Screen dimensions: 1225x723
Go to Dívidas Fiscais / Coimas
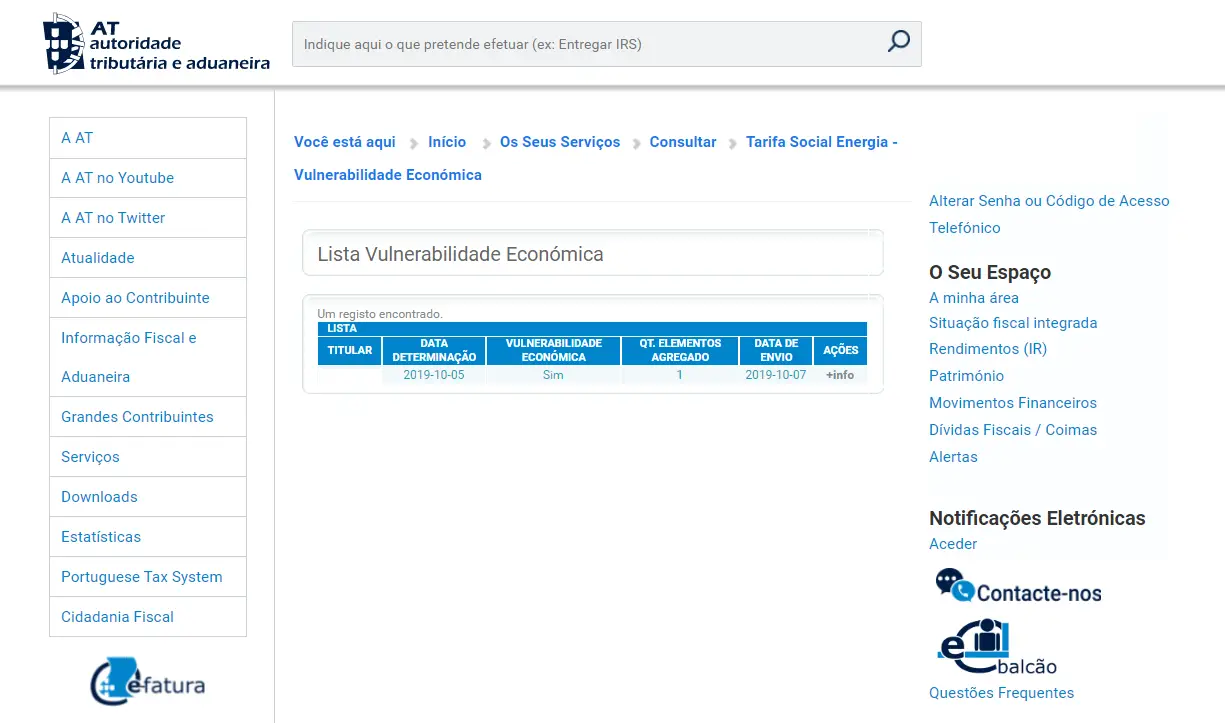click(1013, 430)
